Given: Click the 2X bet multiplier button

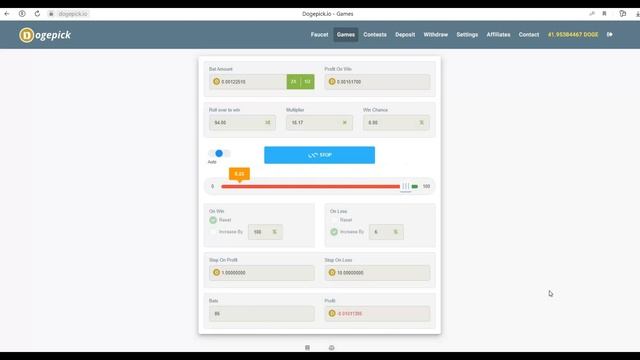Looking at the screenshot, I should tap(293, 82).
